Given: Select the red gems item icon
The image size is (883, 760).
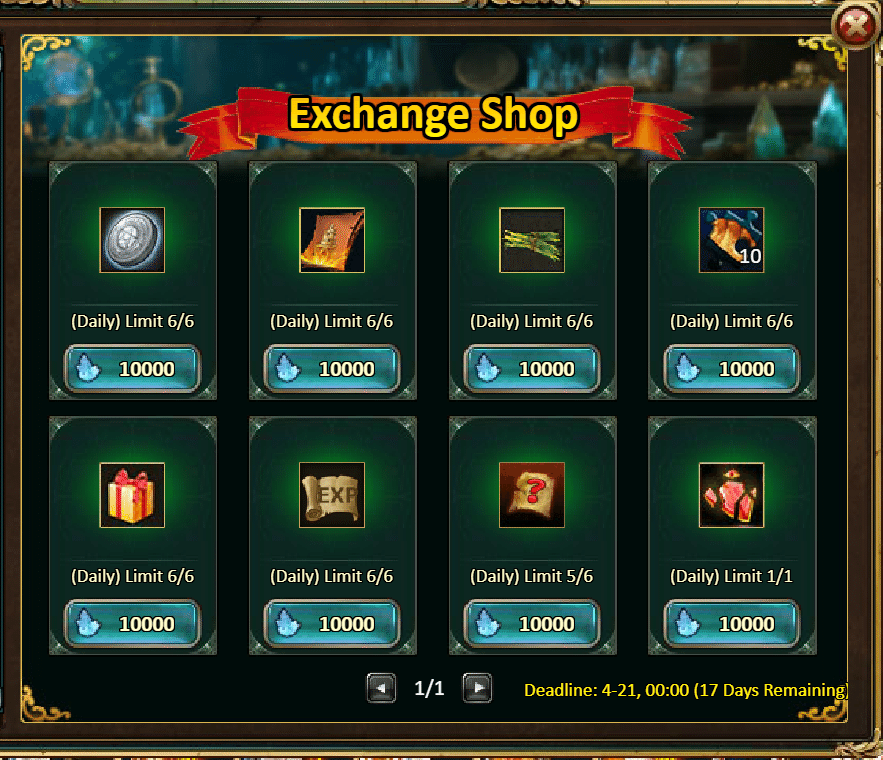Looking at the screenshot, I should point(732,495).
